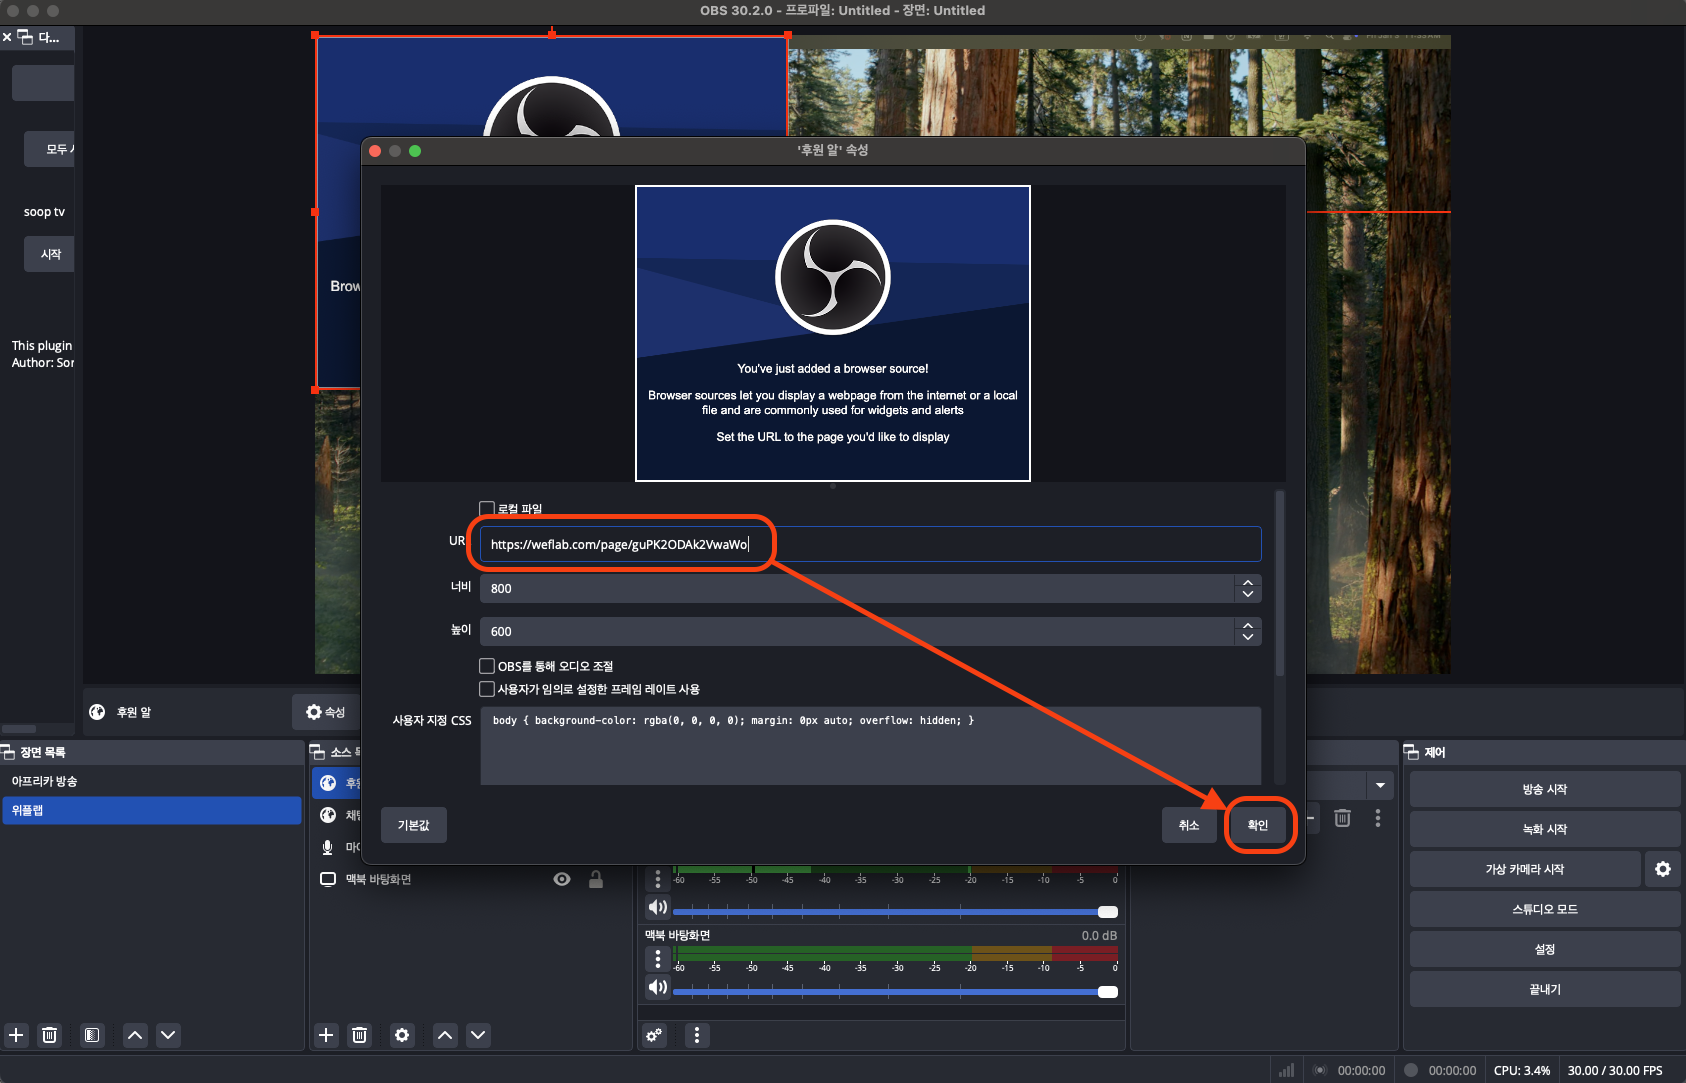The image size is (1686, 1083).
Task: Select 맥북 바탕화면 source row
Action: point(469,879)
